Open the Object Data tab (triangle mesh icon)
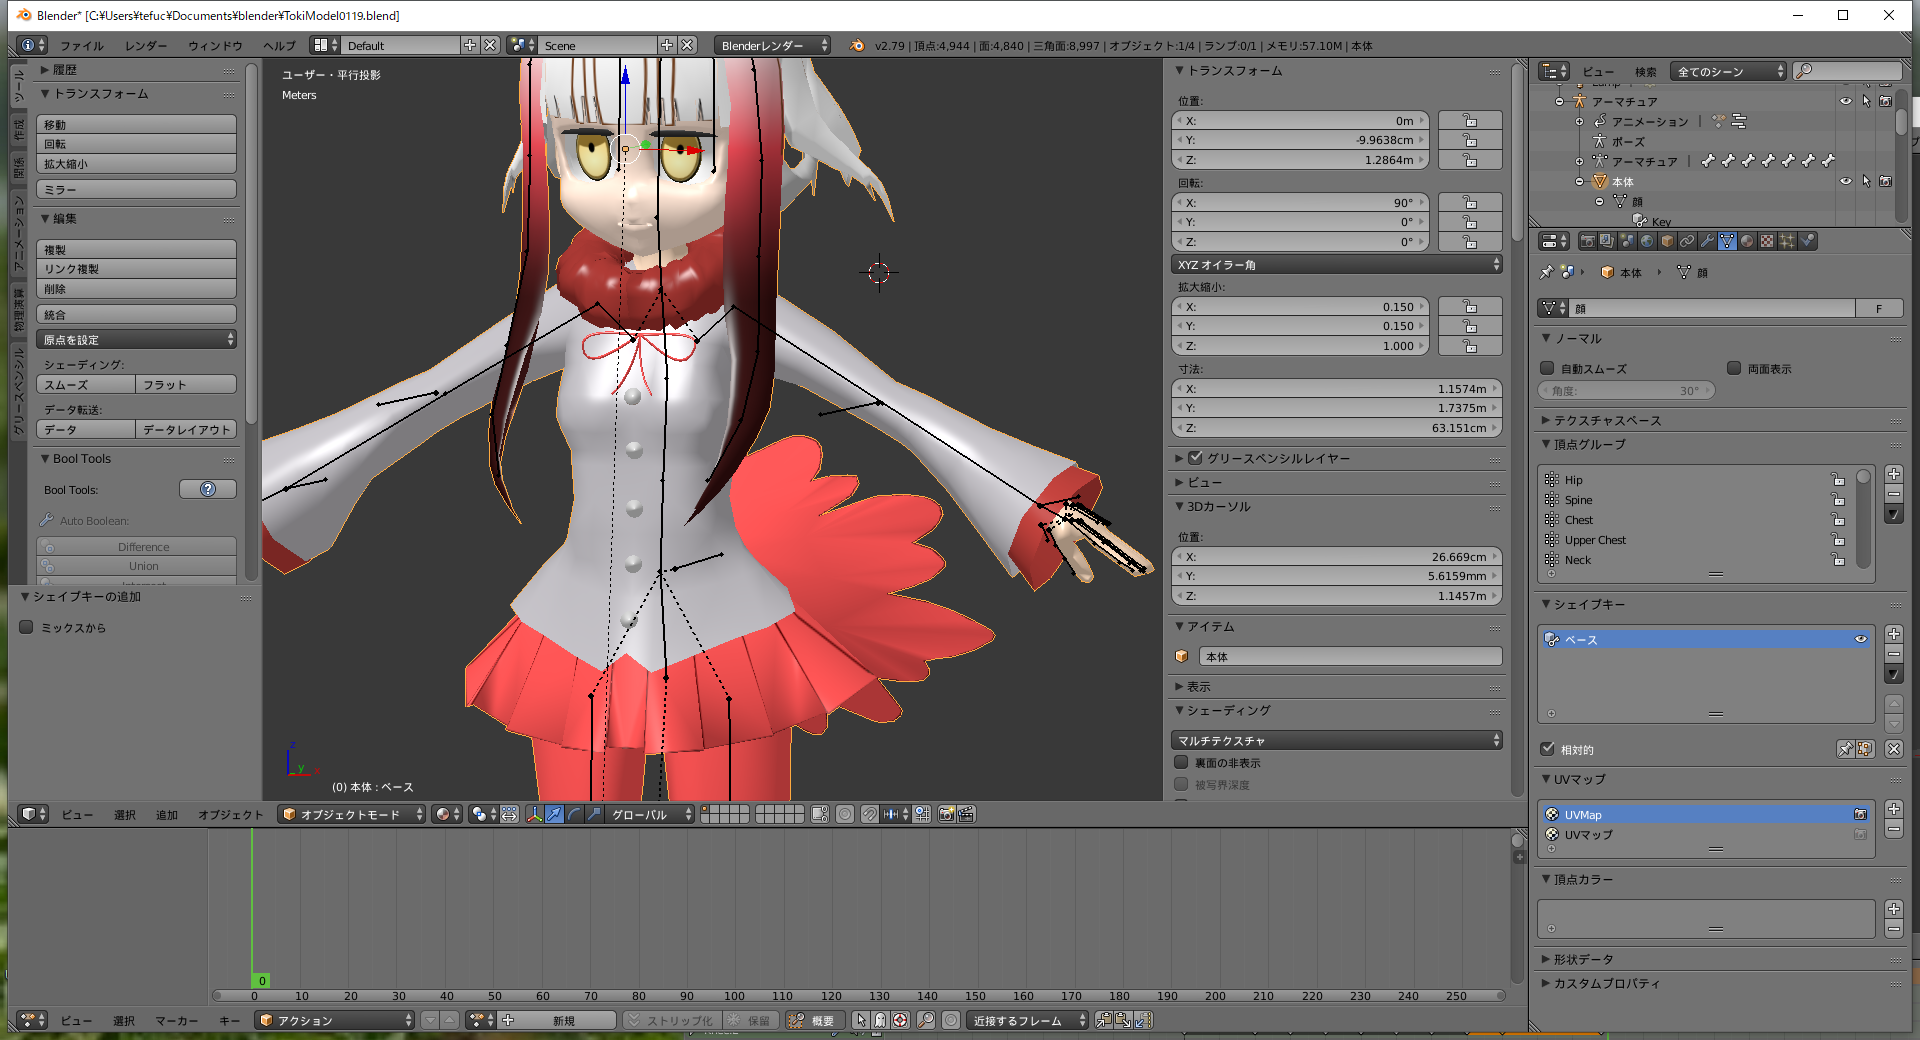Screen dimensions: 1920x1040 pyautogui.click(x=1727, y=241)
